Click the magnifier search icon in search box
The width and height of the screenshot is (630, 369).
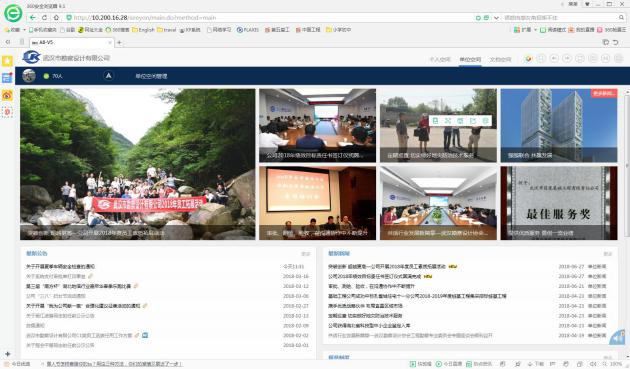pos(621,18)
